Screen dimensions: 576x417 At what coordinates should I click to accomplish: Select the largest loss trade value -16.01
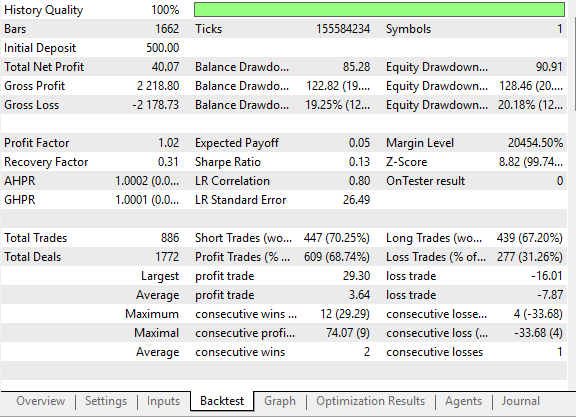click(x=547, y=276)
